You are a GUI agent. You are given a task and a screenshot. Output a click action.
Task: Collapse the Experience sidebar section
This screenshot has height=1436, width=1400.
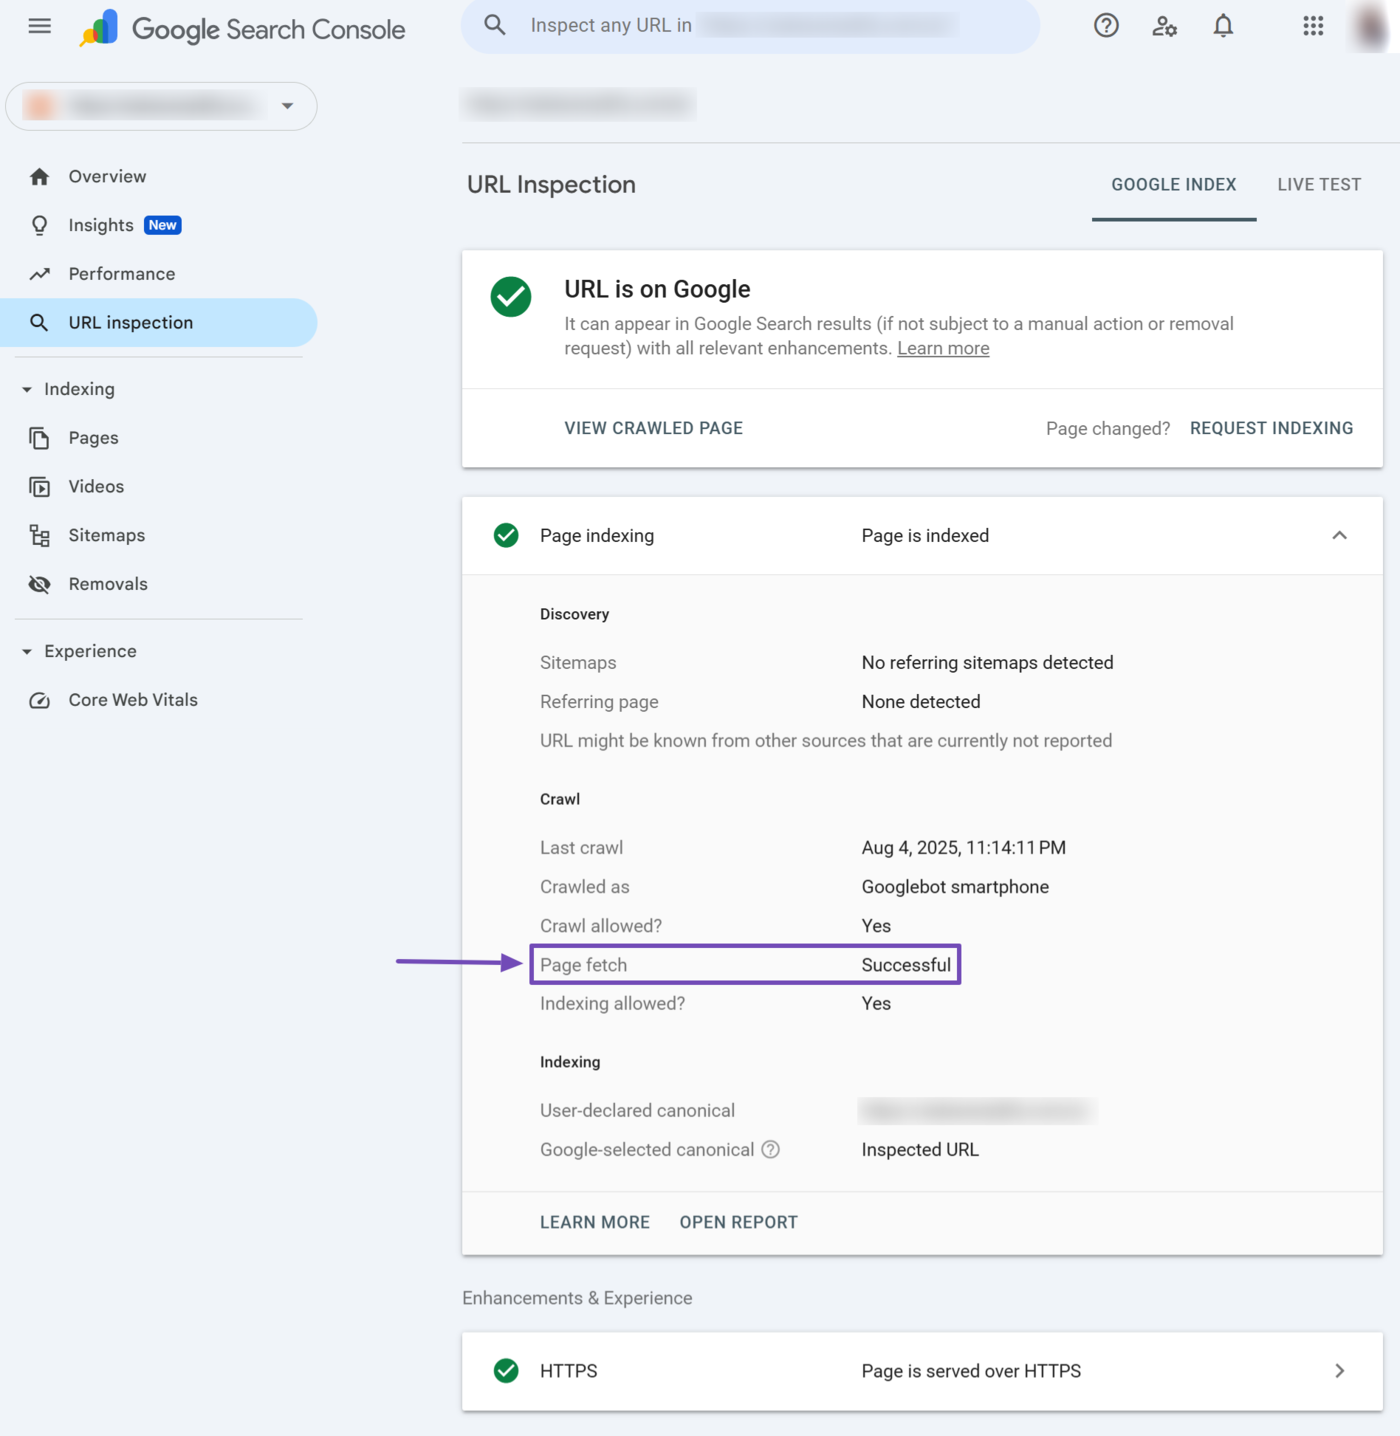[27, 652]
